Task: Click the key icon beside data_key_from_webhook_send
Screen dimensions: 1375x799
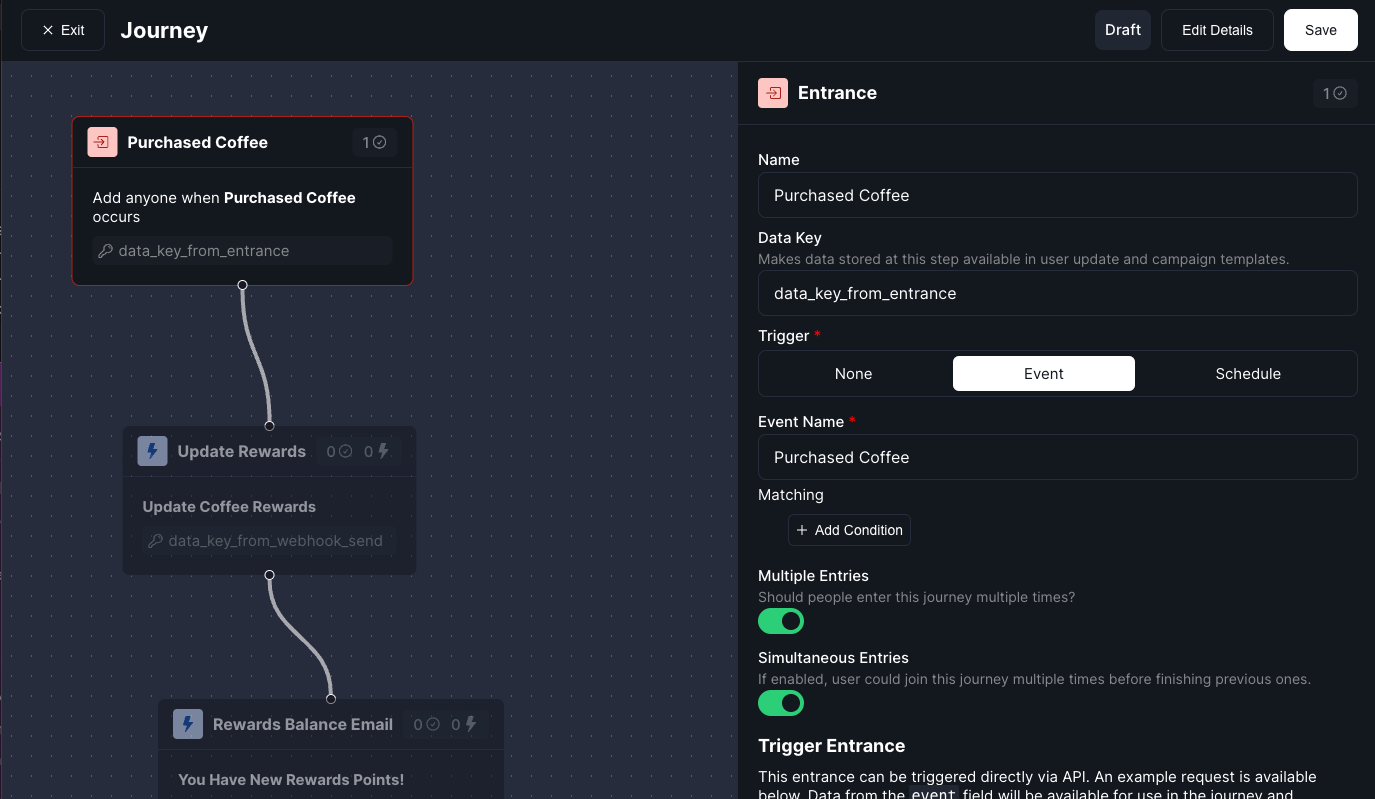Action: (156, 541)
